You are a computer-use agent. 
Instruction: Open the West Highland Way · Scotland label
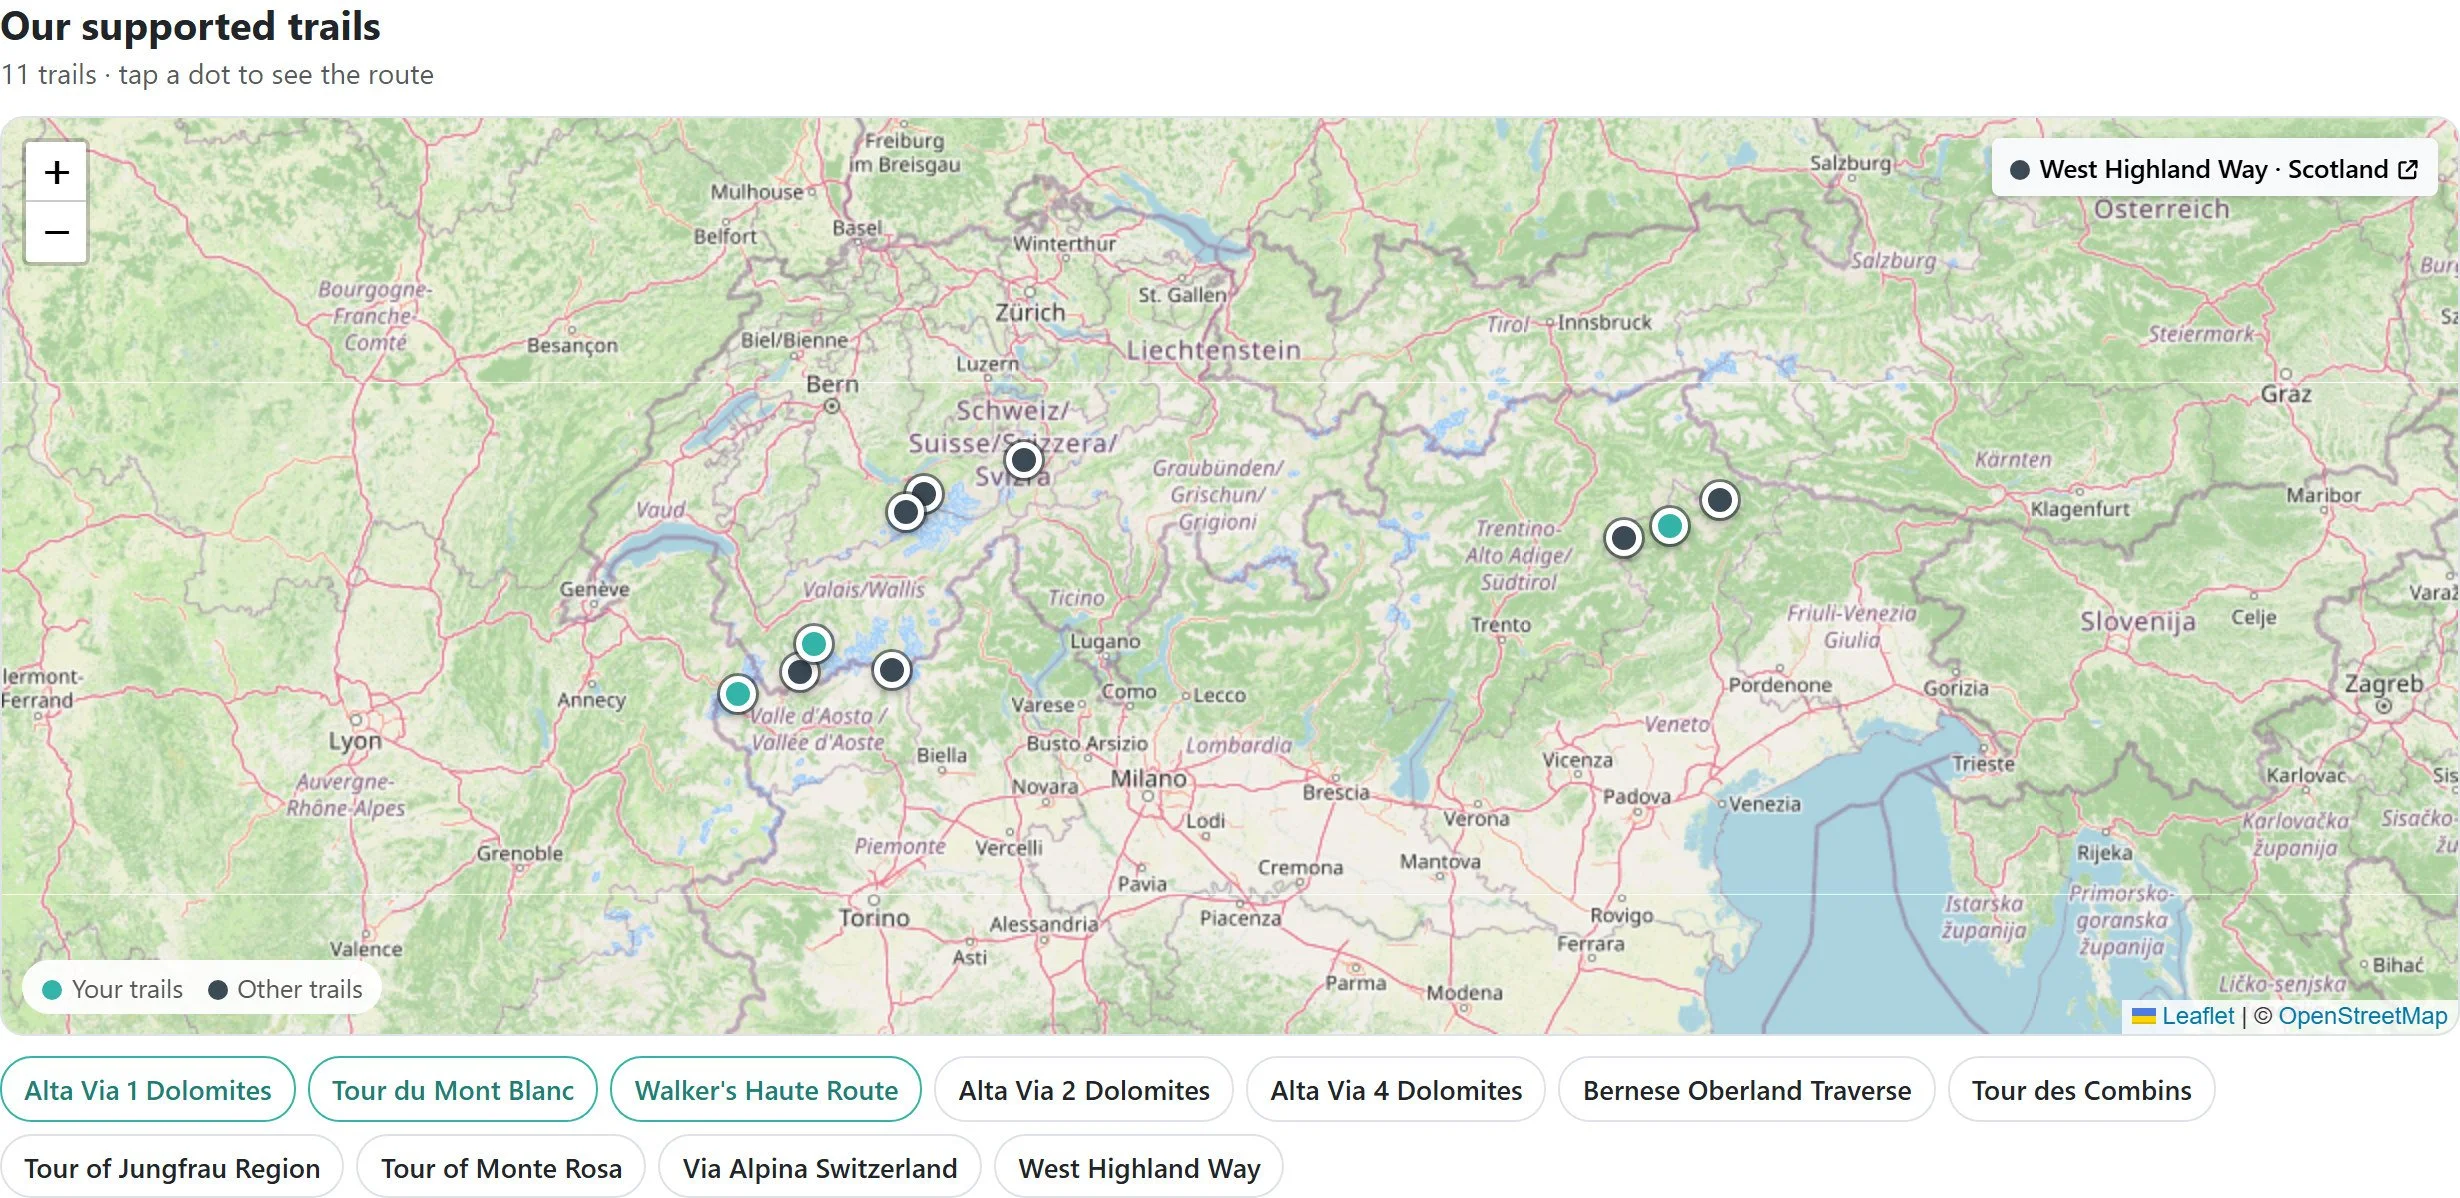click(2214, 169)
